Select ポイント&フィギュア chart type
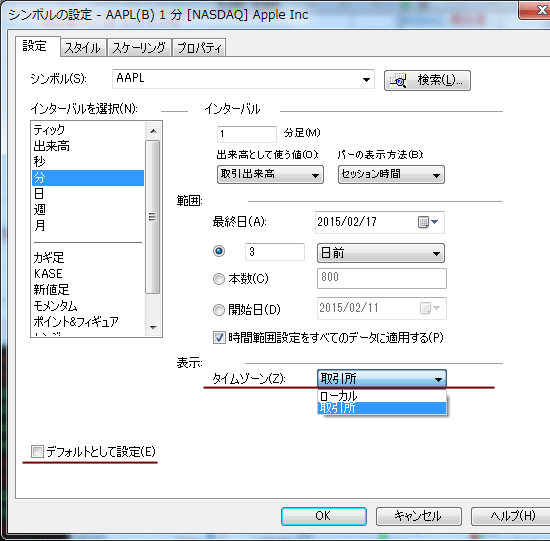 [88, 321]
